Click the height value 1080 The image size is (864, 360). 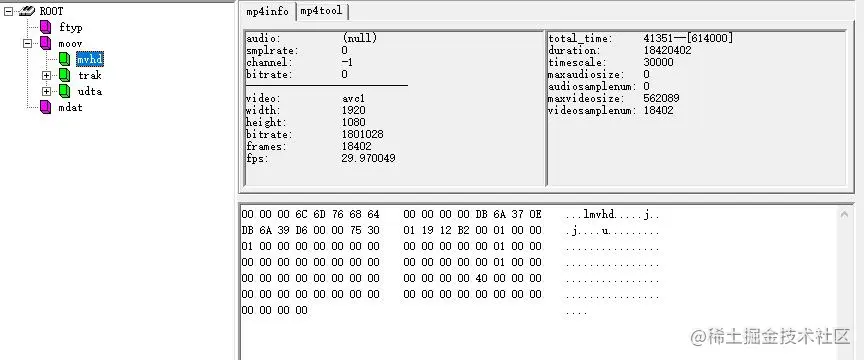click(354, 122)
